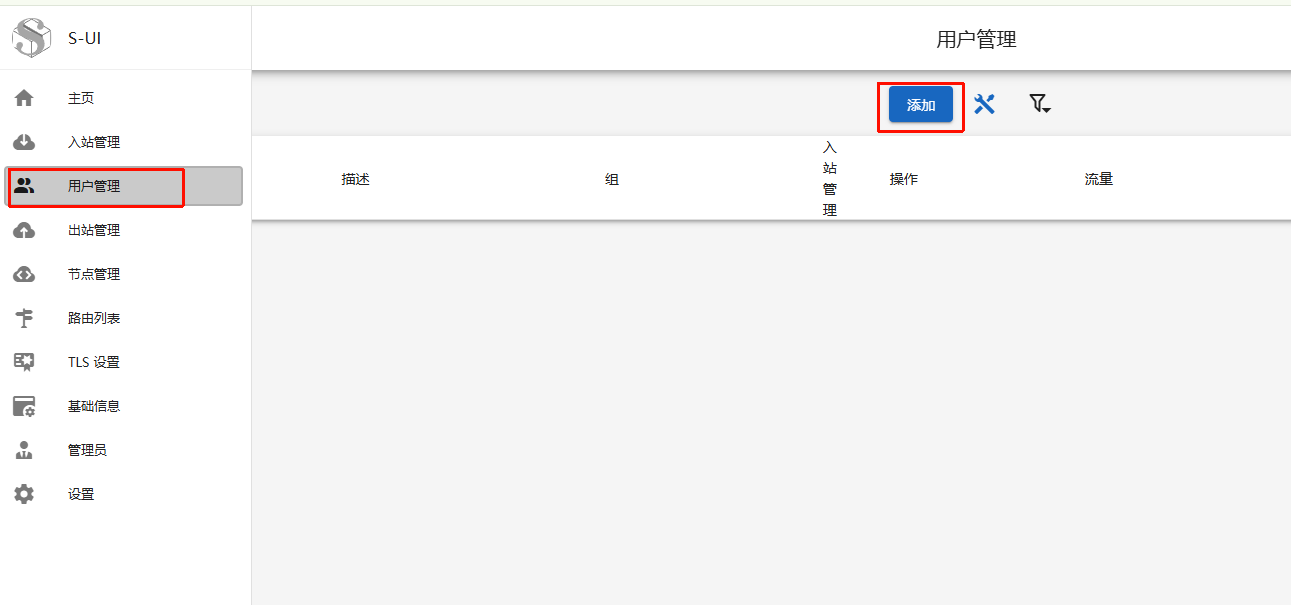Click the home icon in the sidebar
1291x605 pixels.
pyautogui.click(x=24, y=98)
